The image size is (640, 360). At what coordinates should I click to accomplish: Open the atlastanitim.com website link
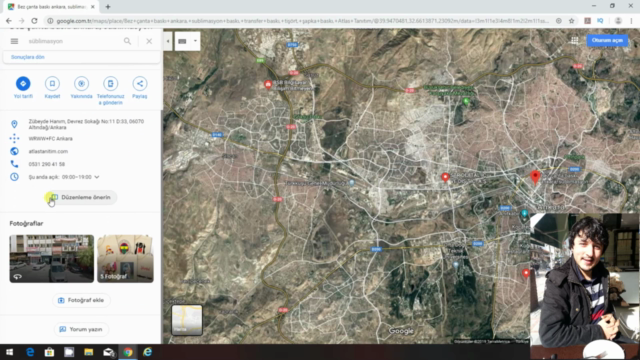48,151
